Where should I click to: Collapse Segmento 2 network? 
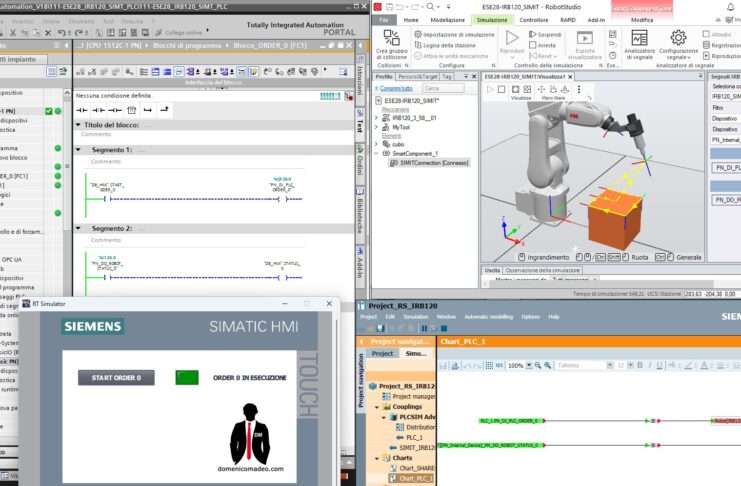coord(78,228)
